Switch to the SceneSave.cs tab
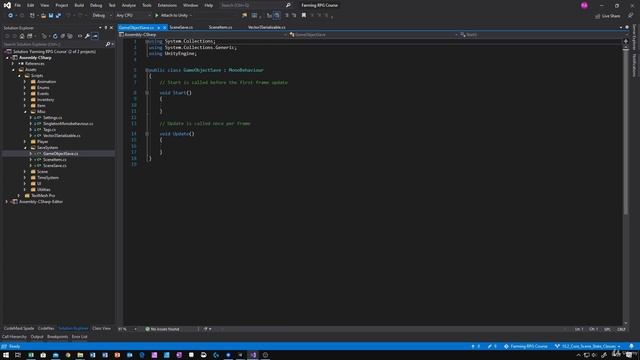The width and height of the screenshot is (640, 360). (181, 27)
